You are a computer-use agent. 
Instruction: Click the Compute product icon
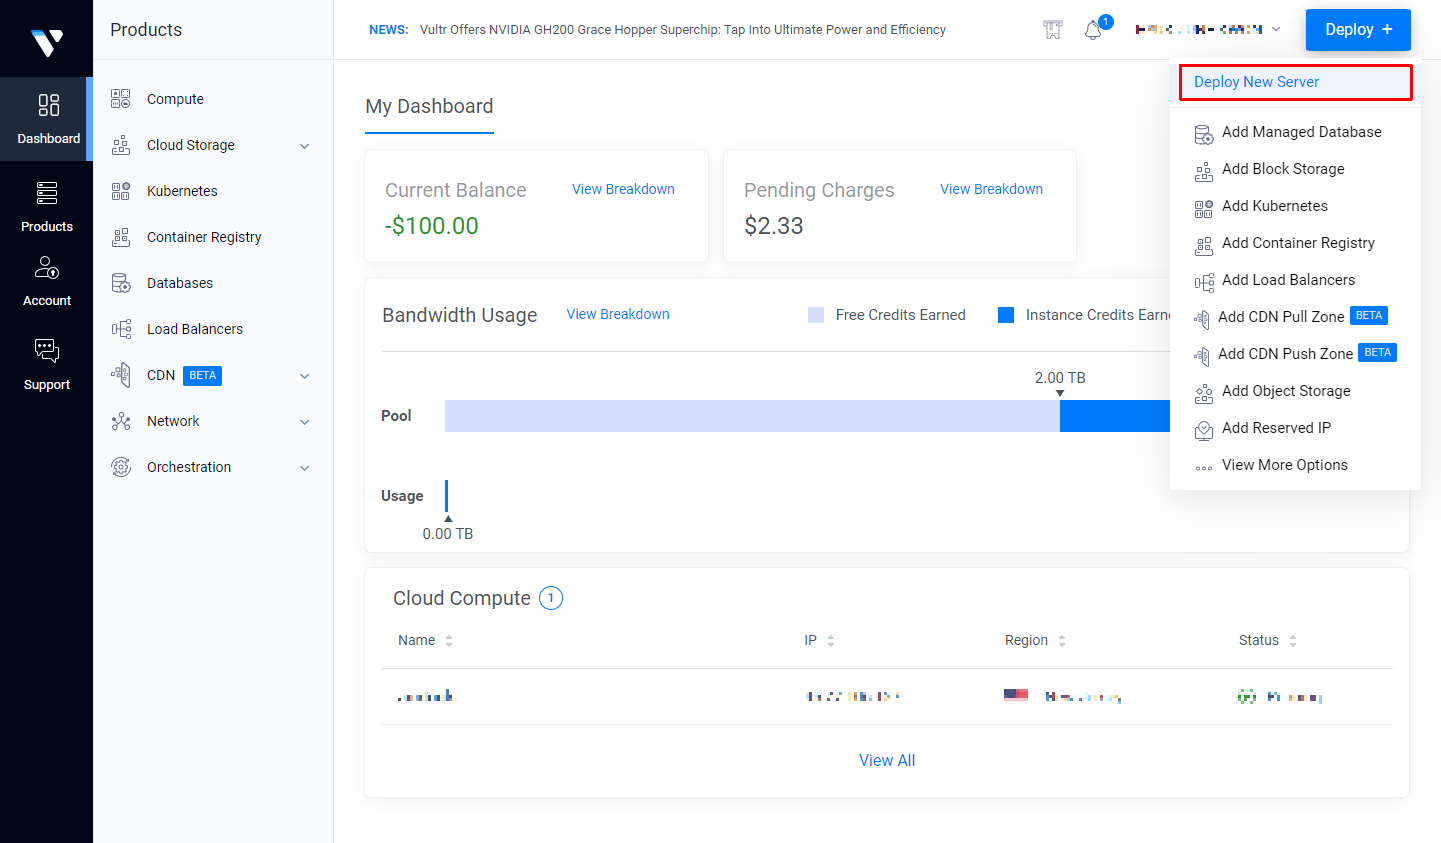click(x=121, y=99)
